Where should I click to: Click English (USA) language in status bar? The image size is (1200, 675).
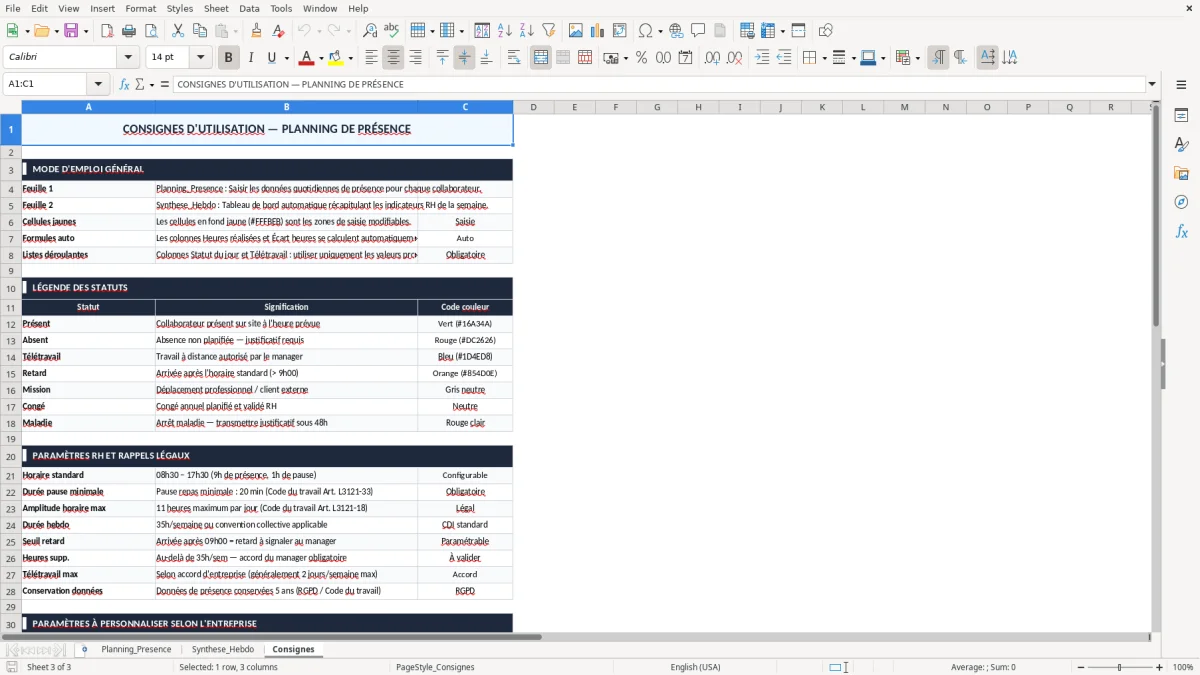click(695, 667)
